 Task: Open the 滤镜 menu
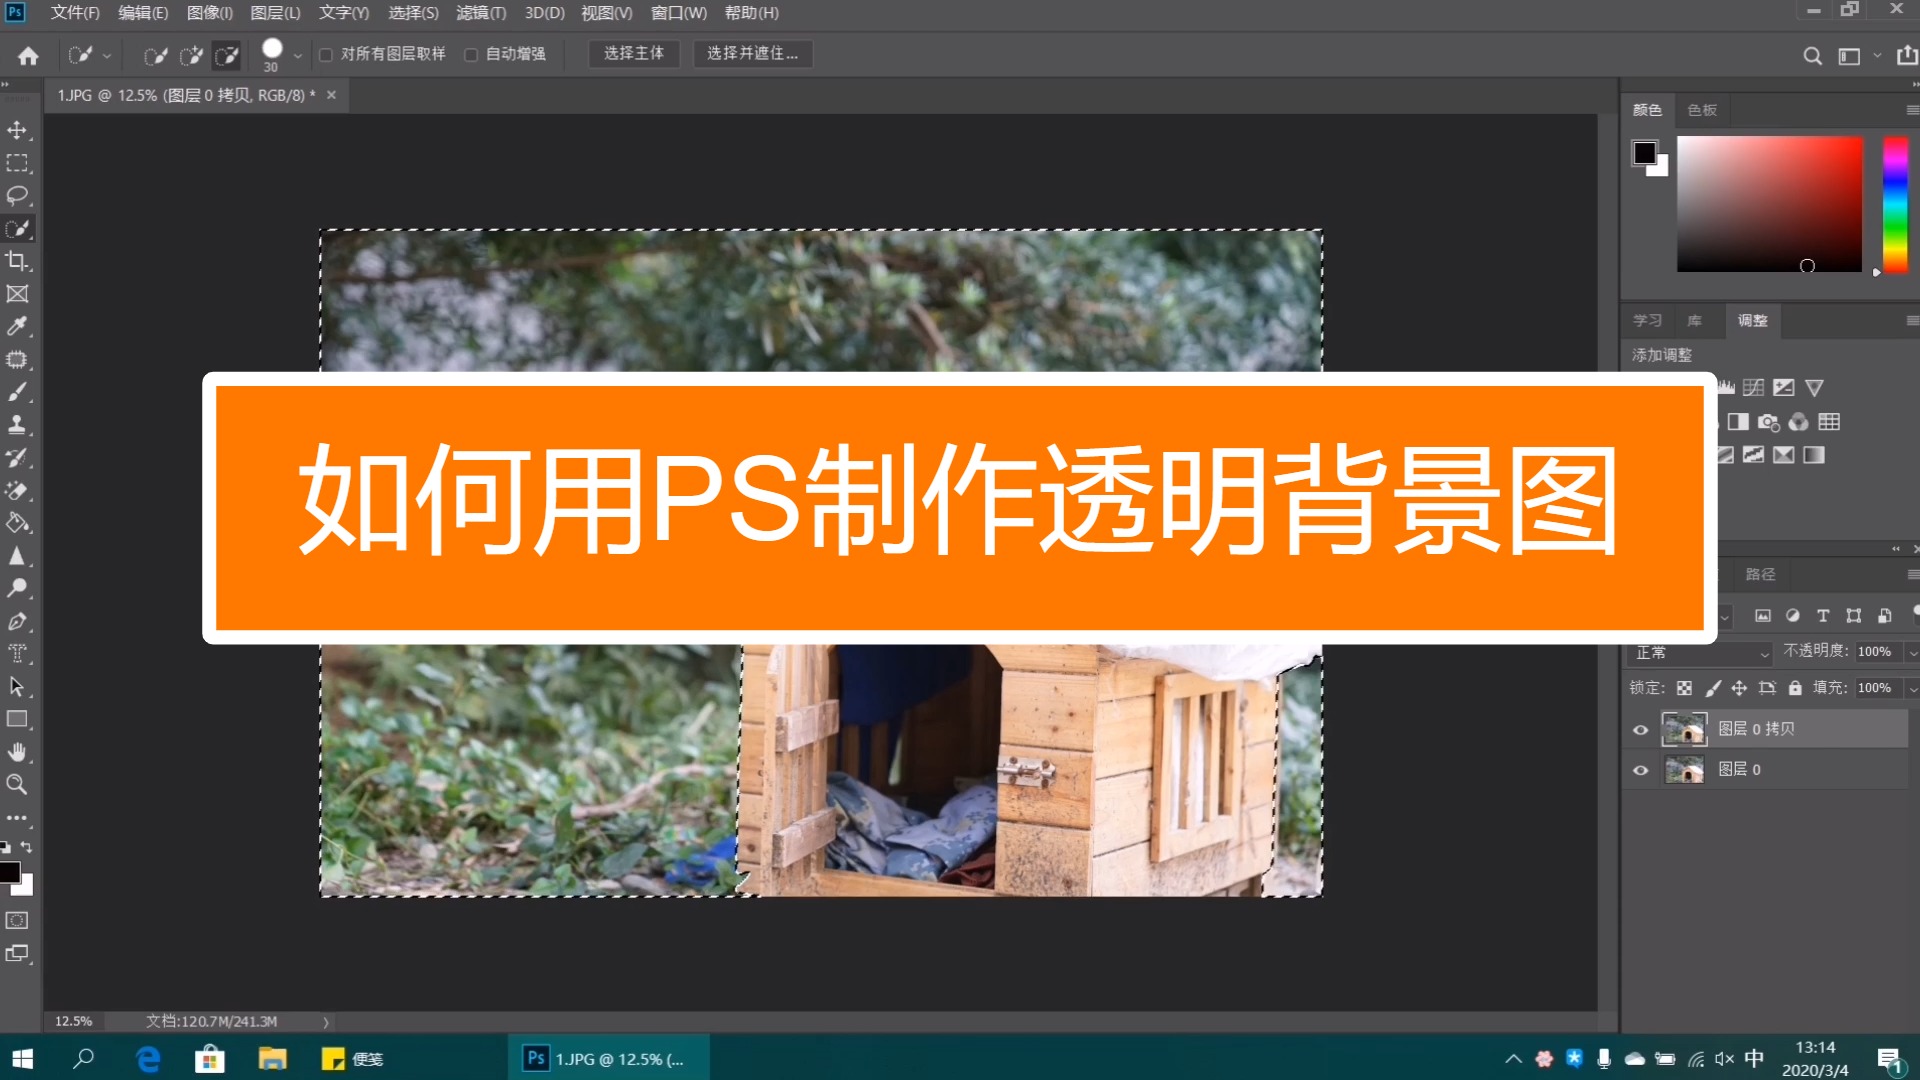480,13
